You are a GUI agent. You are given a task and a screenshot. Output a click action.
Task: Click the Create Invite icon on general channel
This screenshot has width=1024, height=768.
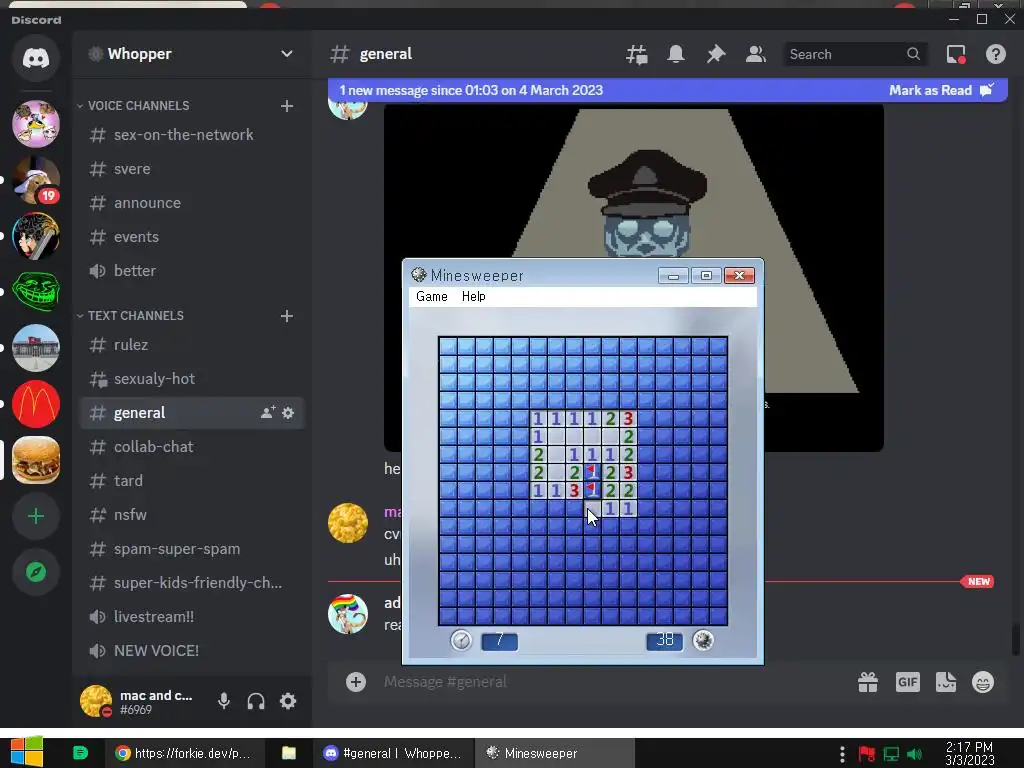267,413
